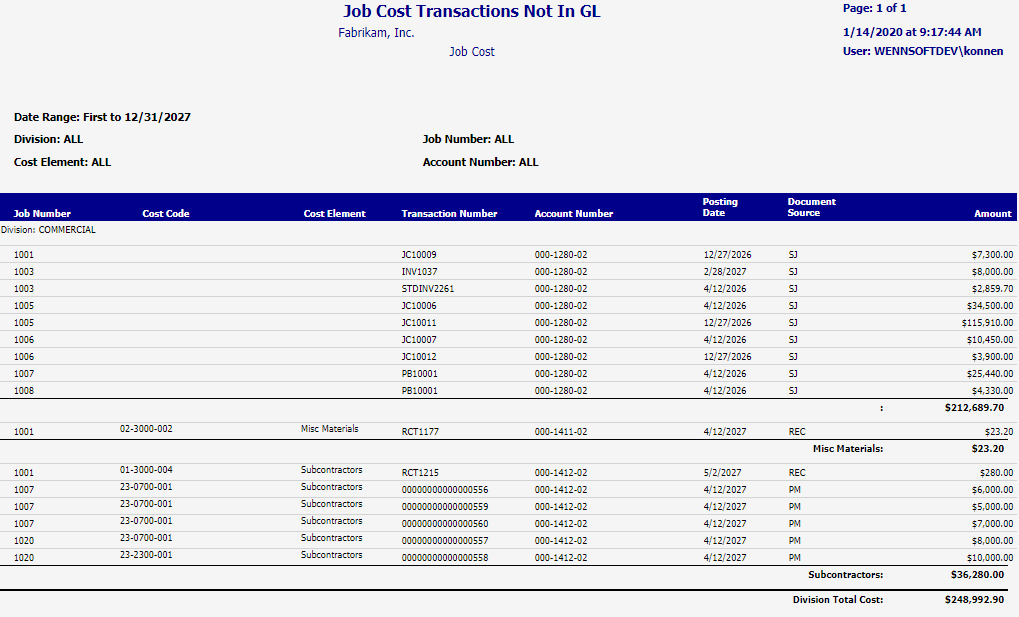Click the Fabrikam, Inc. company name
Image resolution: width=1019 pixels, height=617 pixels.
click(x=376, y=33)
